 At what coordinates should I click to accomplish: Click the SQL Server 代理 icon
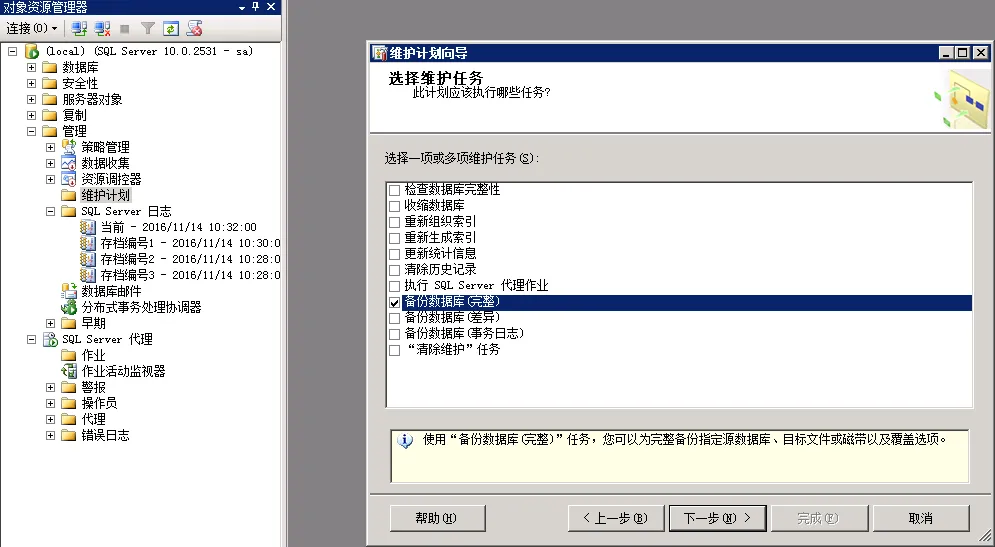49,339
